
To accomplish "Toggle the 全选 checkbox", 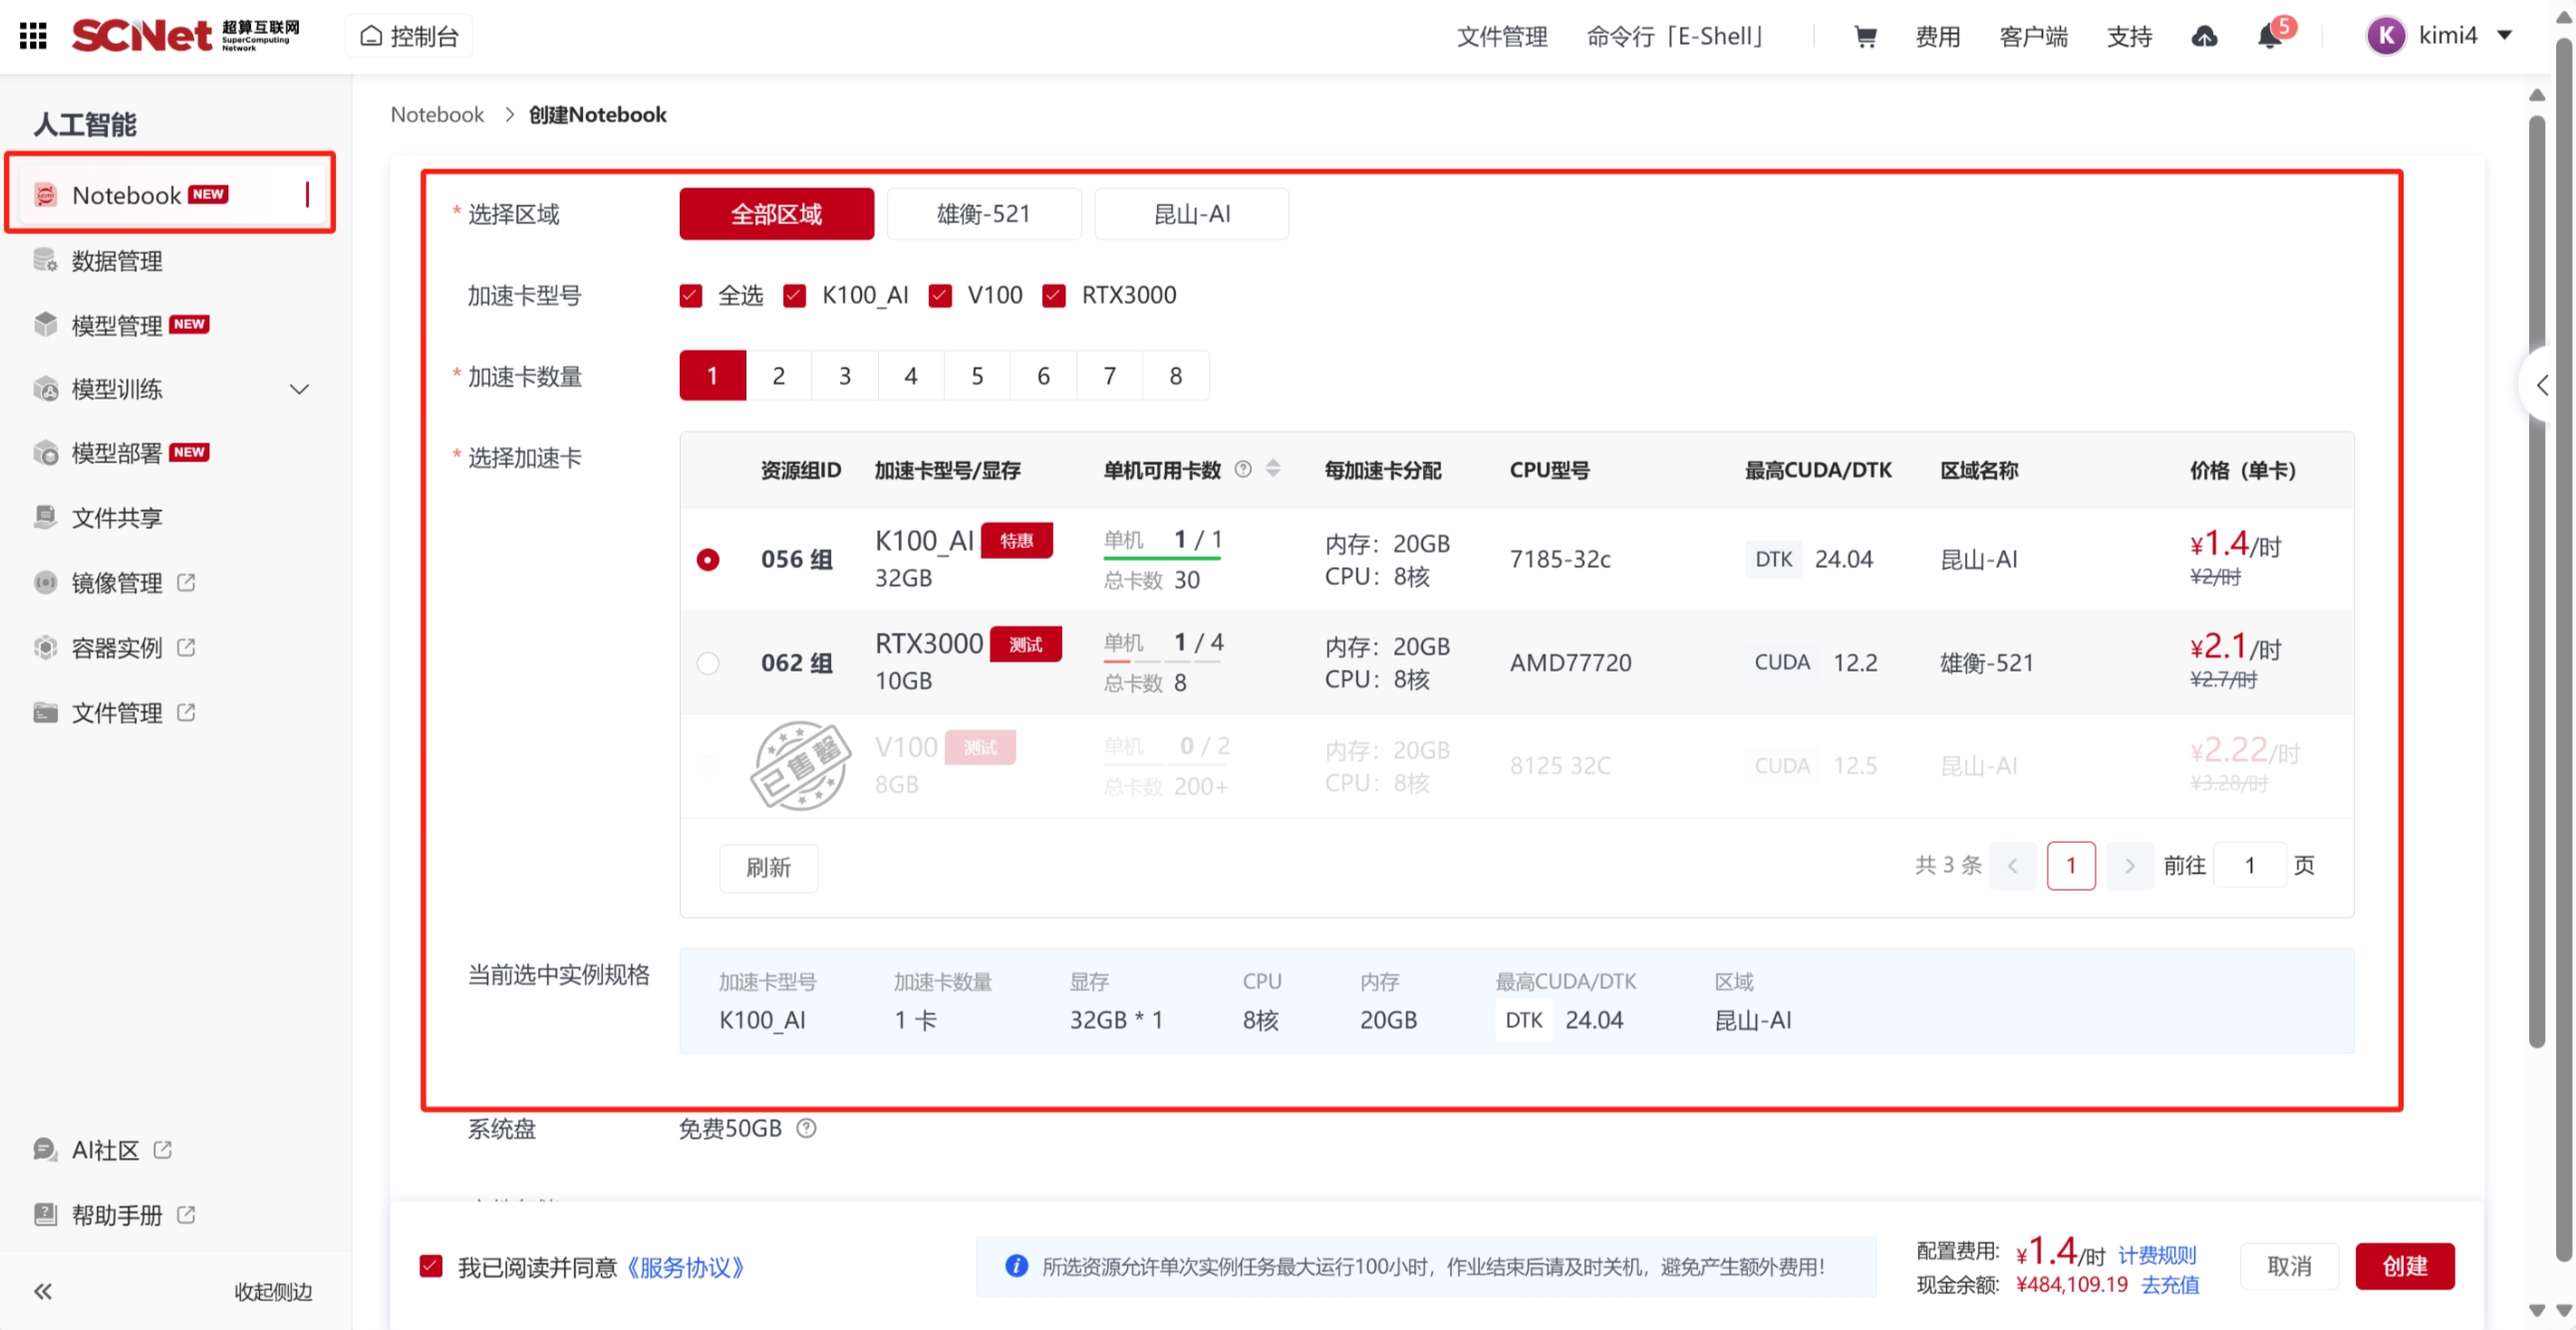I will click(690, 295).
